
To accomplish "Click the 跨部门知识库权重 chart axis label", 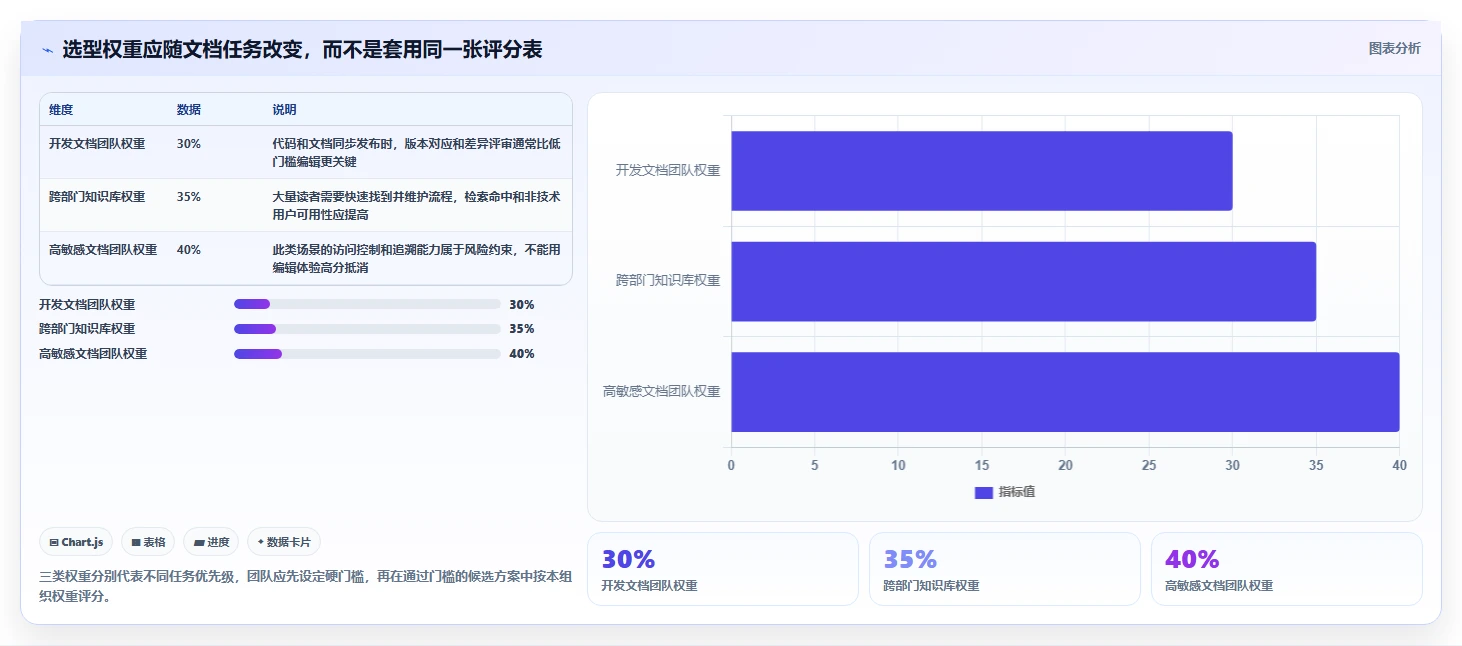I will (668, 281).
